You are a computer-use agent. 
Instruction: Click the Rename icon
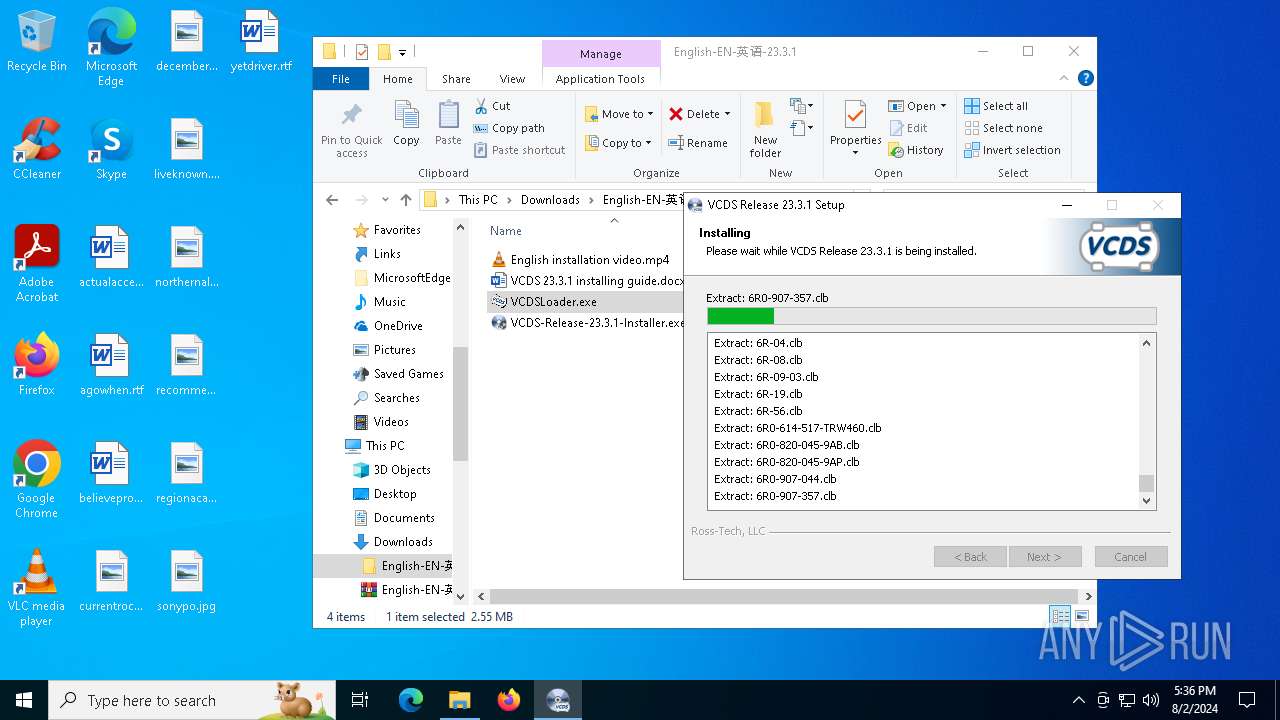click(x=676, y=143)
